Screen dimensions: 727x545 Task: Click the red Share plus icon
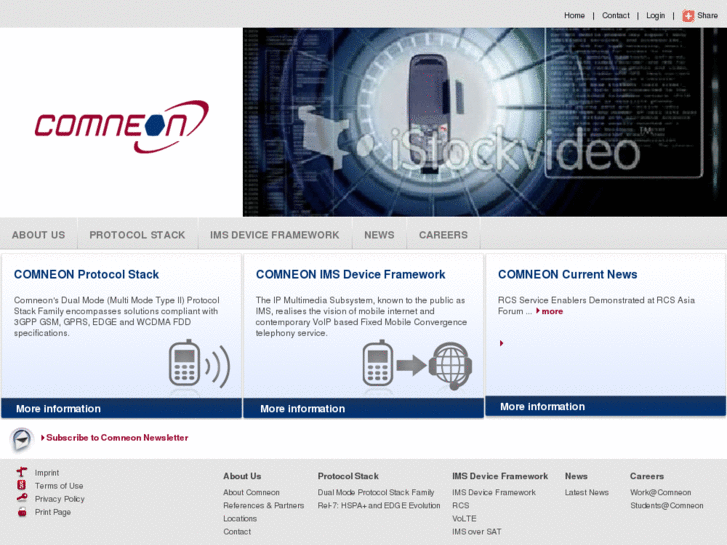click(x=688, y=16)
